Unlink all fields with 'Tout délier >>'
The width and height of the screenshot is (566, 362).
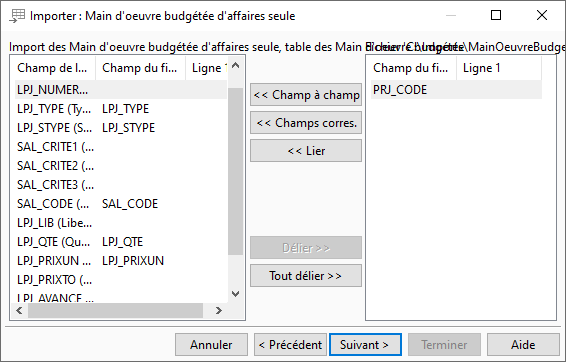[x=306, y=276]
